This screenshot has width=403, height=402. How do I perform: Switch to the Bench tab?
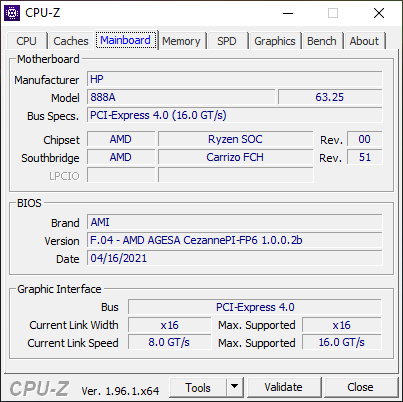(x=322, y=41)
